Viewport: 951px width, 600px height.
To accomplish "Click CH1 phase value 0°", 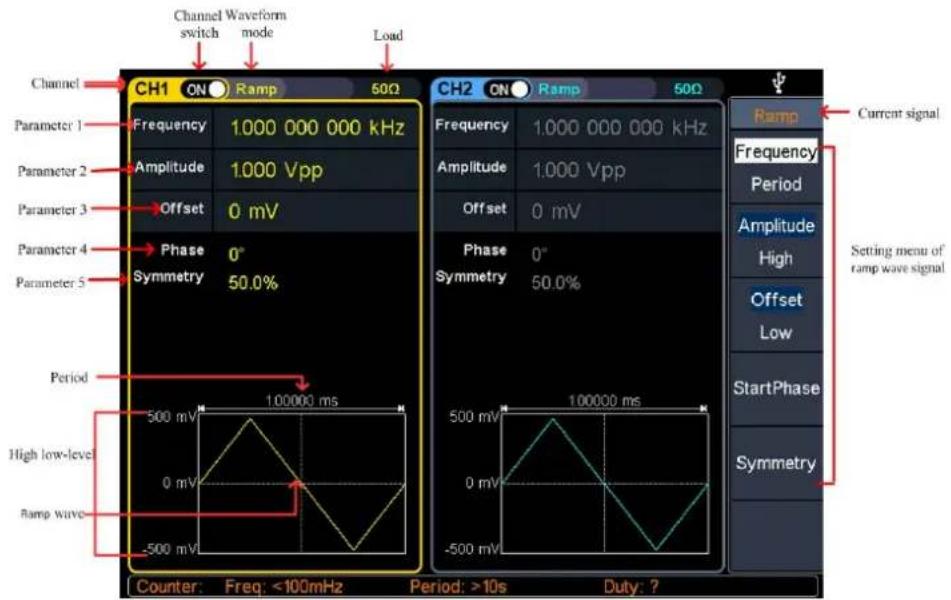I will tap(236, 254).
